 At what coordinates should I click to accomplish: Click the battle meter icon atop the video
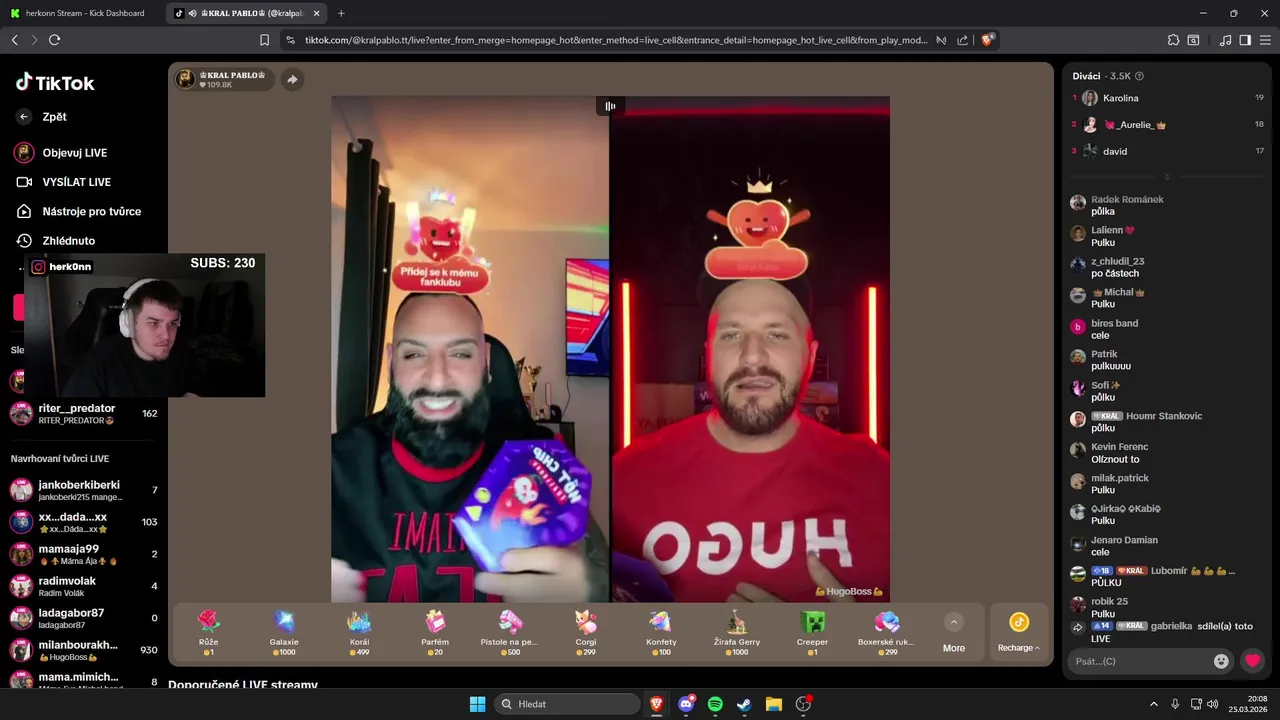click(610, 106)
